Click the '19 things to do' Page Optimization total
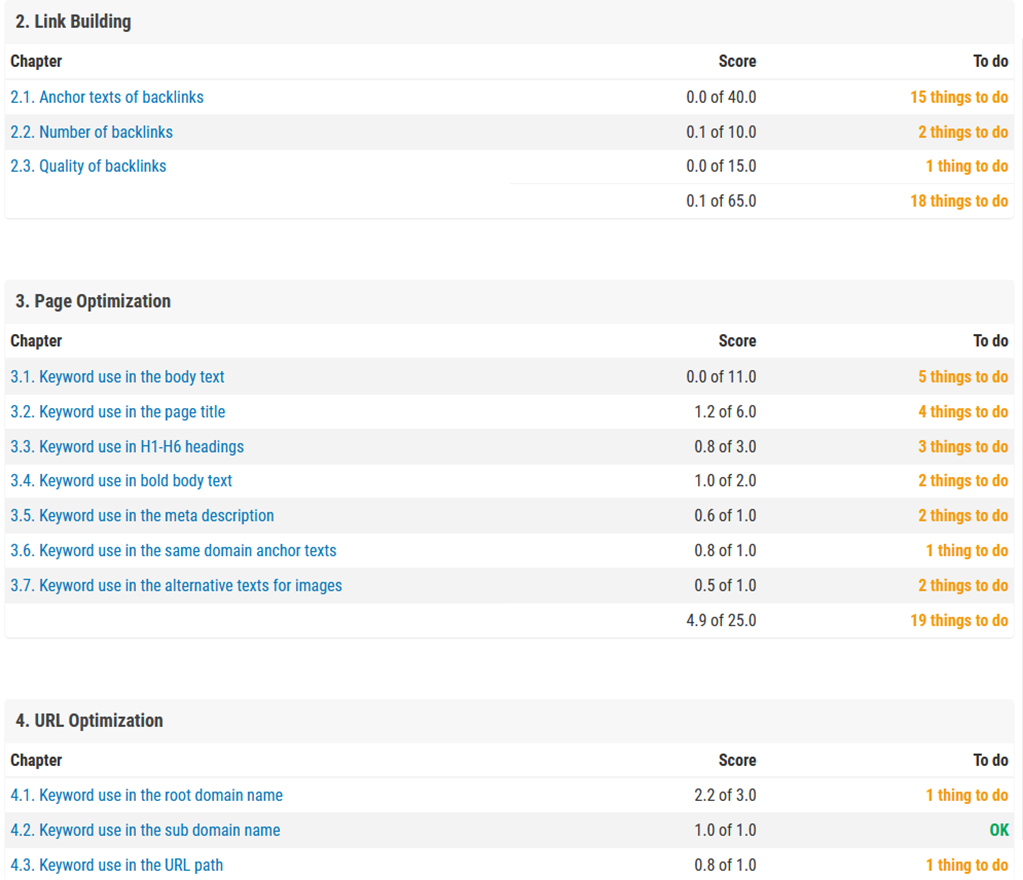 tap(959, 620)
